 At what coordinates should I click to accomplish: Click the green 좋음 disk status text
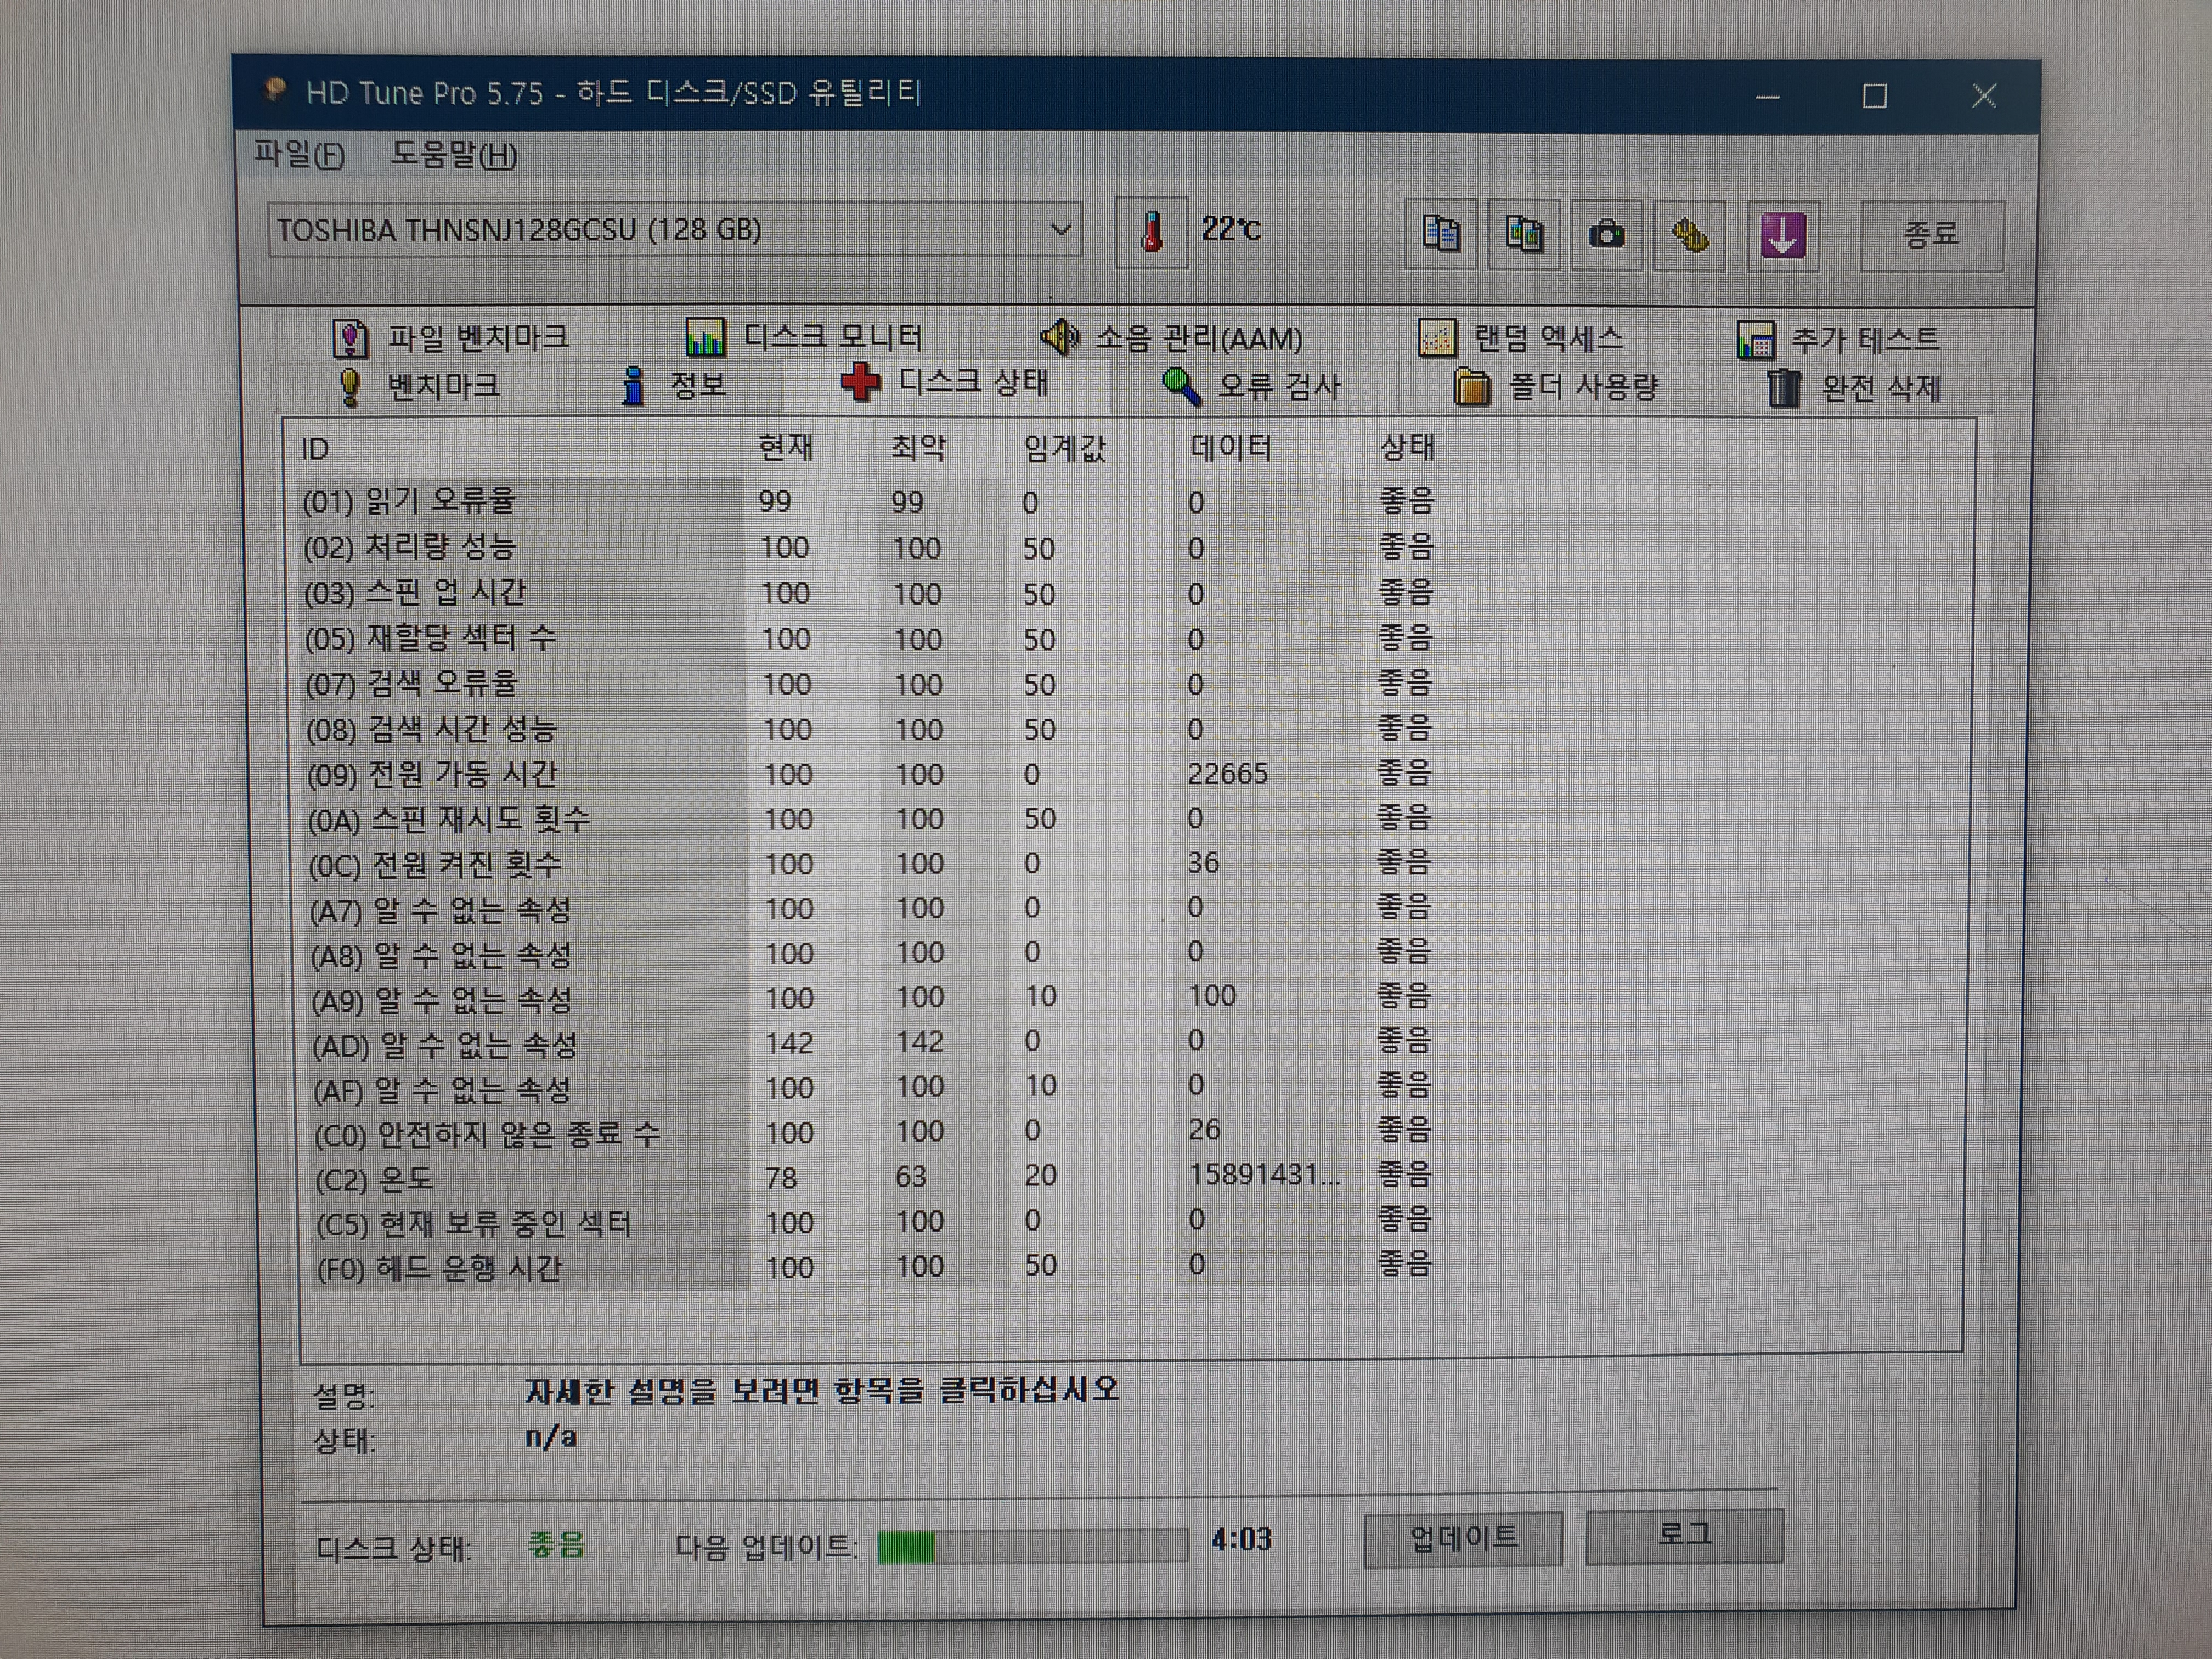point(556,1546)
